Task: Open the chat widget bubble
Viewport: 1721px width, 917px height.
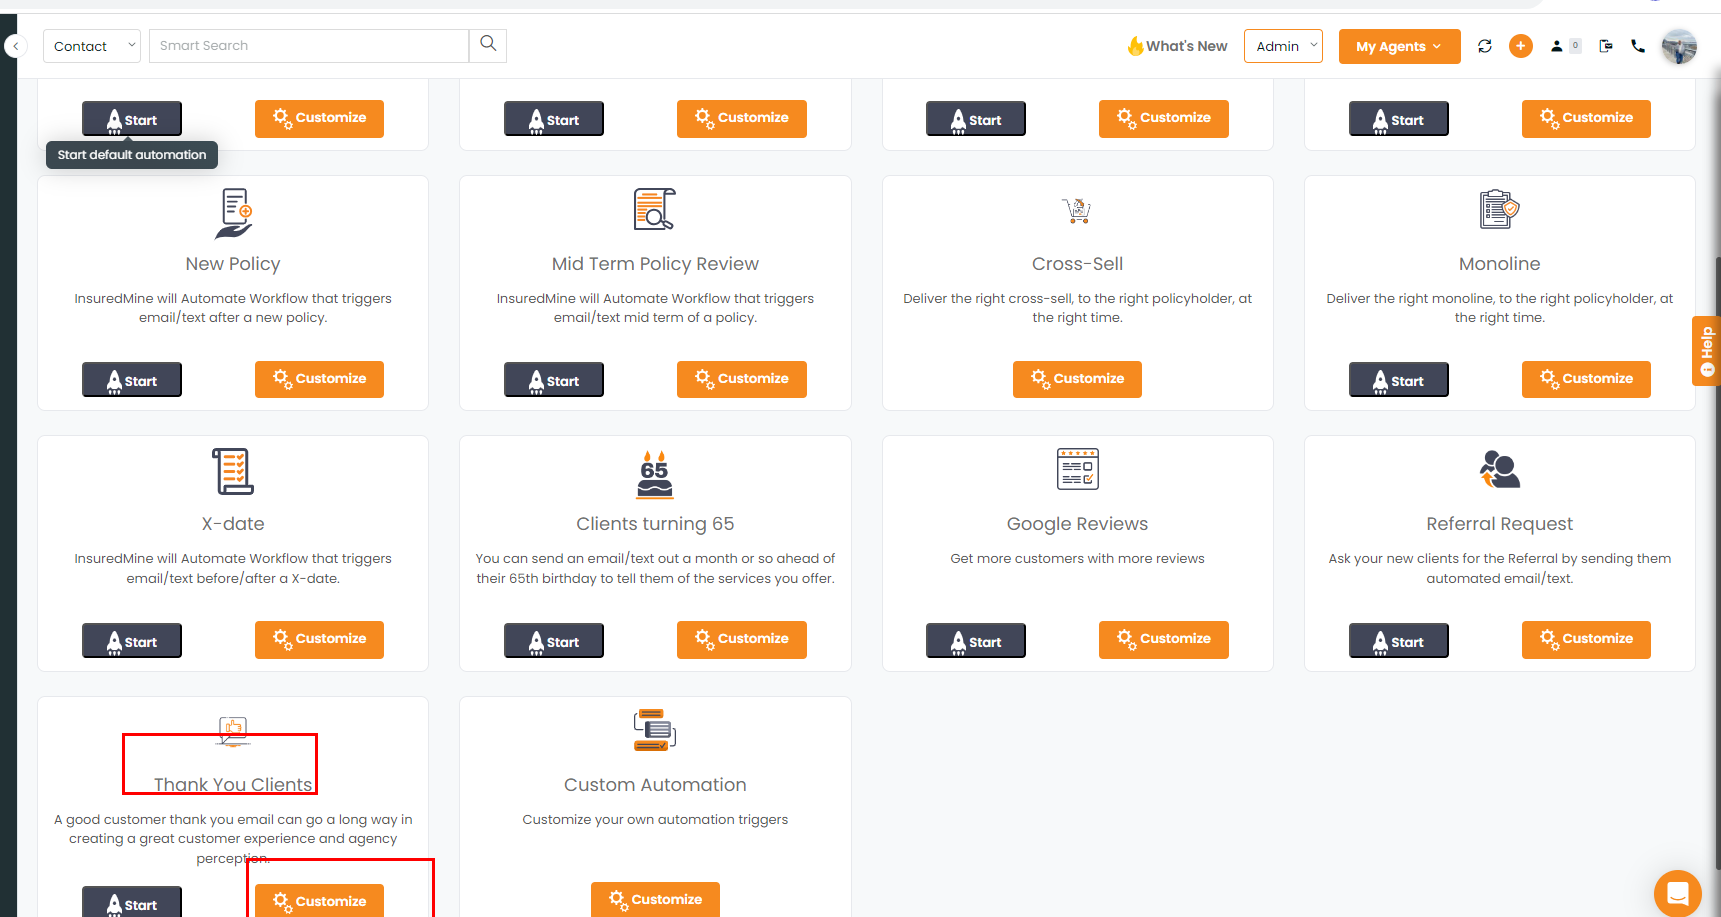Action: (1677, 893)
